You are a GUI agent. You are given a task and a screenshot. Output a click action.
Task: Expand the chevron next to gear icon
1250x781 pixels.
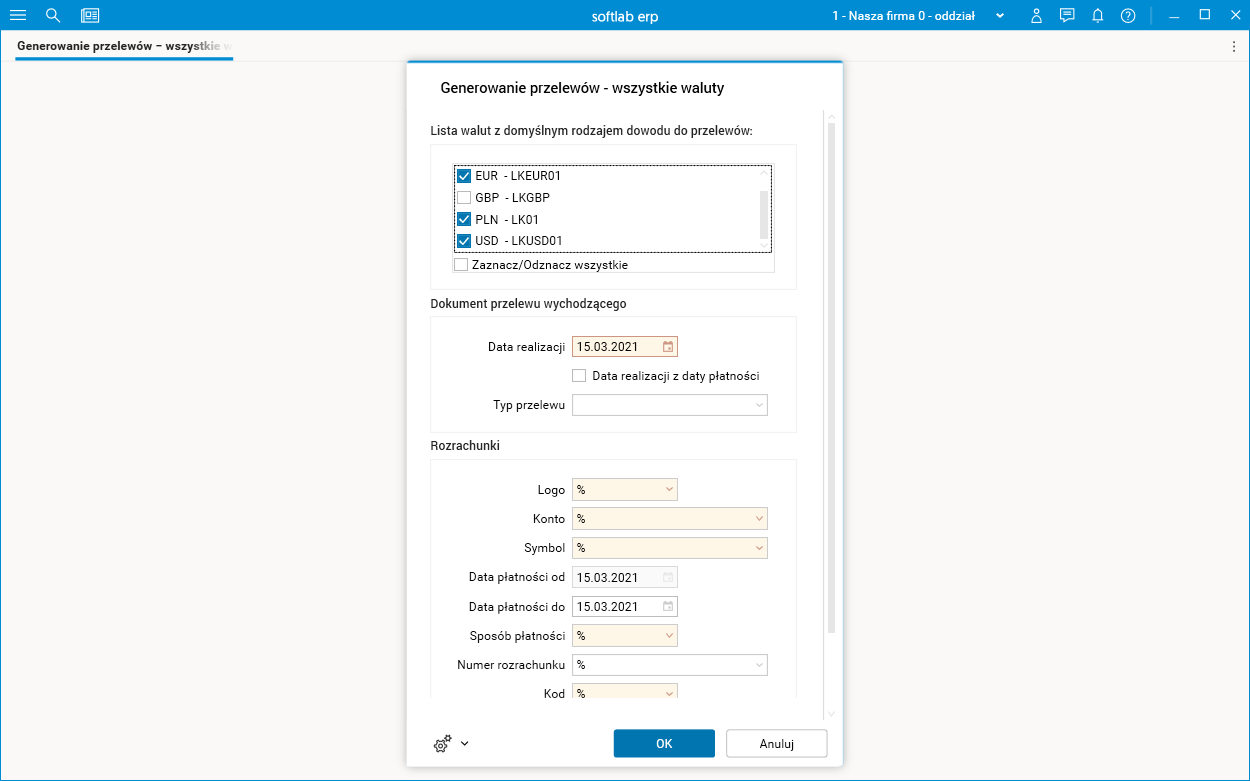465,743
